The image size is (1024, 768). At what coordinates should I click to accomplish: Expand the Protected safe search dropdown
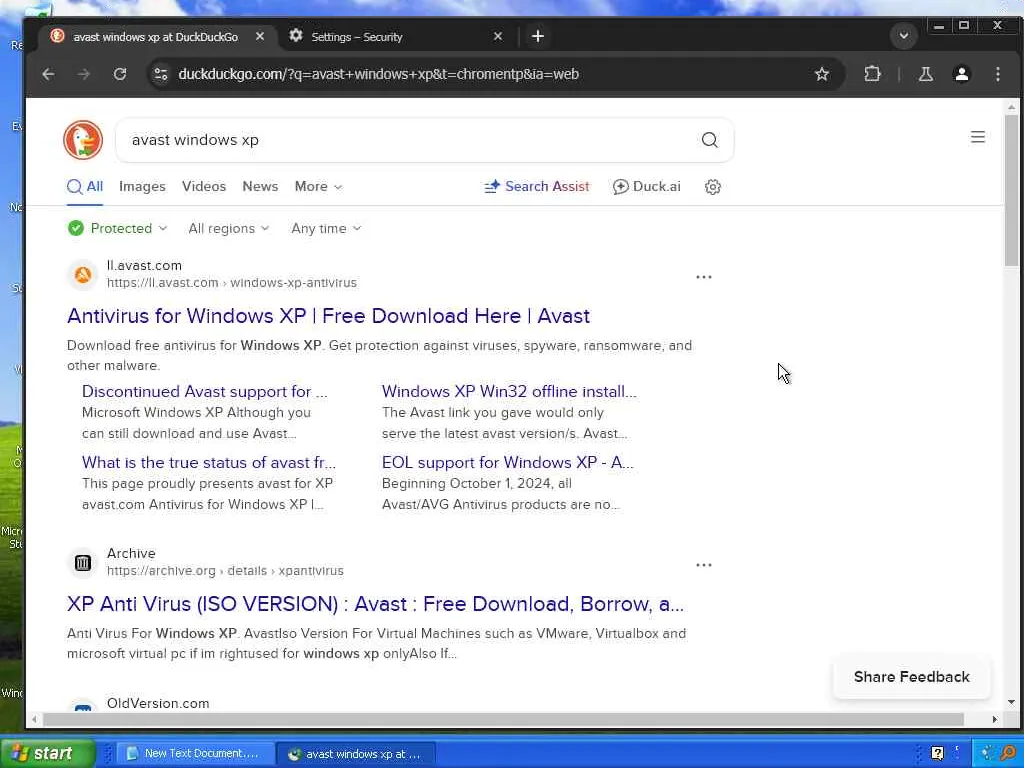click(x=118, y=229)
